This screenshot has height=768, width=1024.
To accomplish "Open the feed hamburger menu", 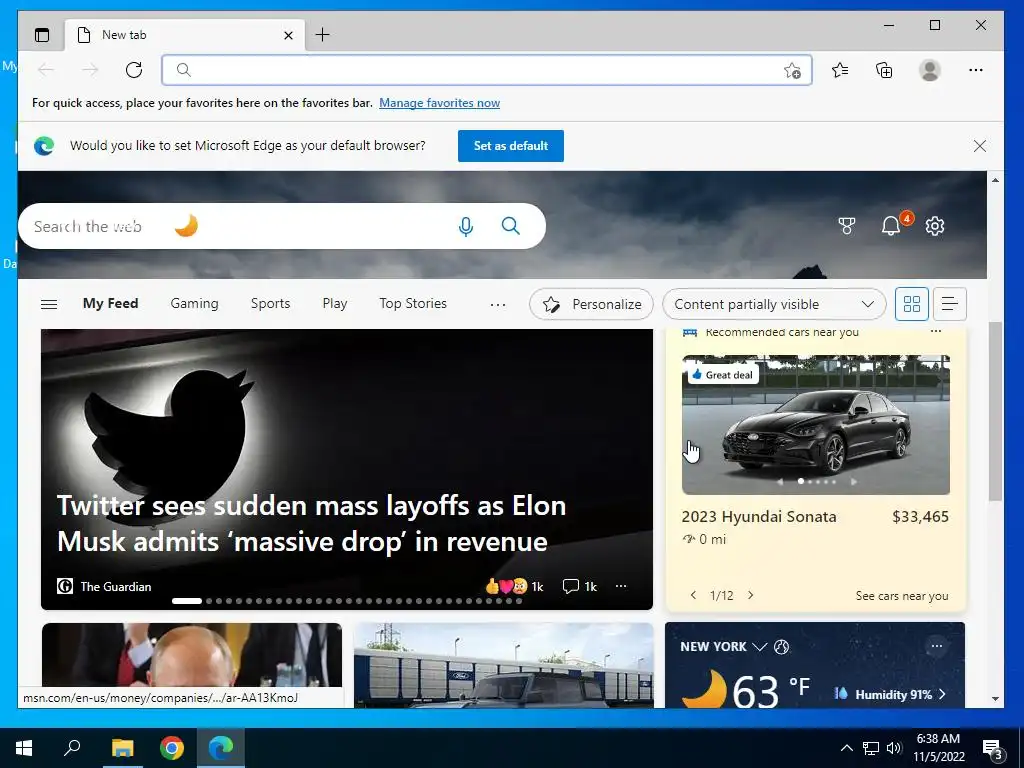I will (49, 304).
